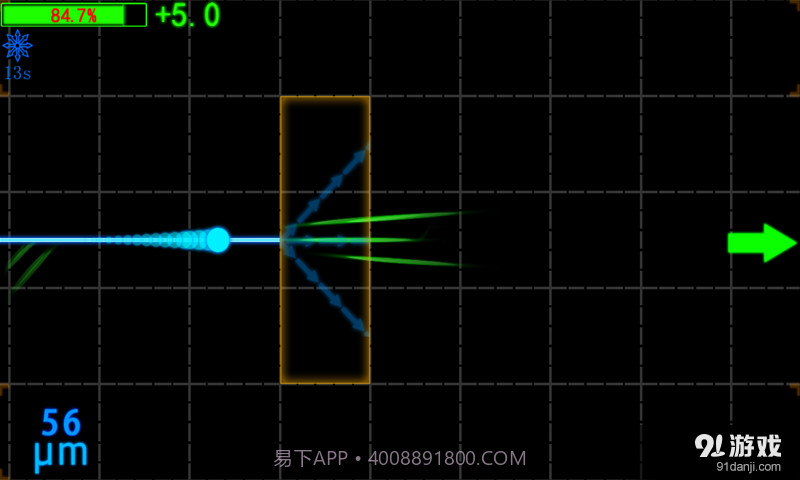Open the 91danji.com link

point(748,466)
